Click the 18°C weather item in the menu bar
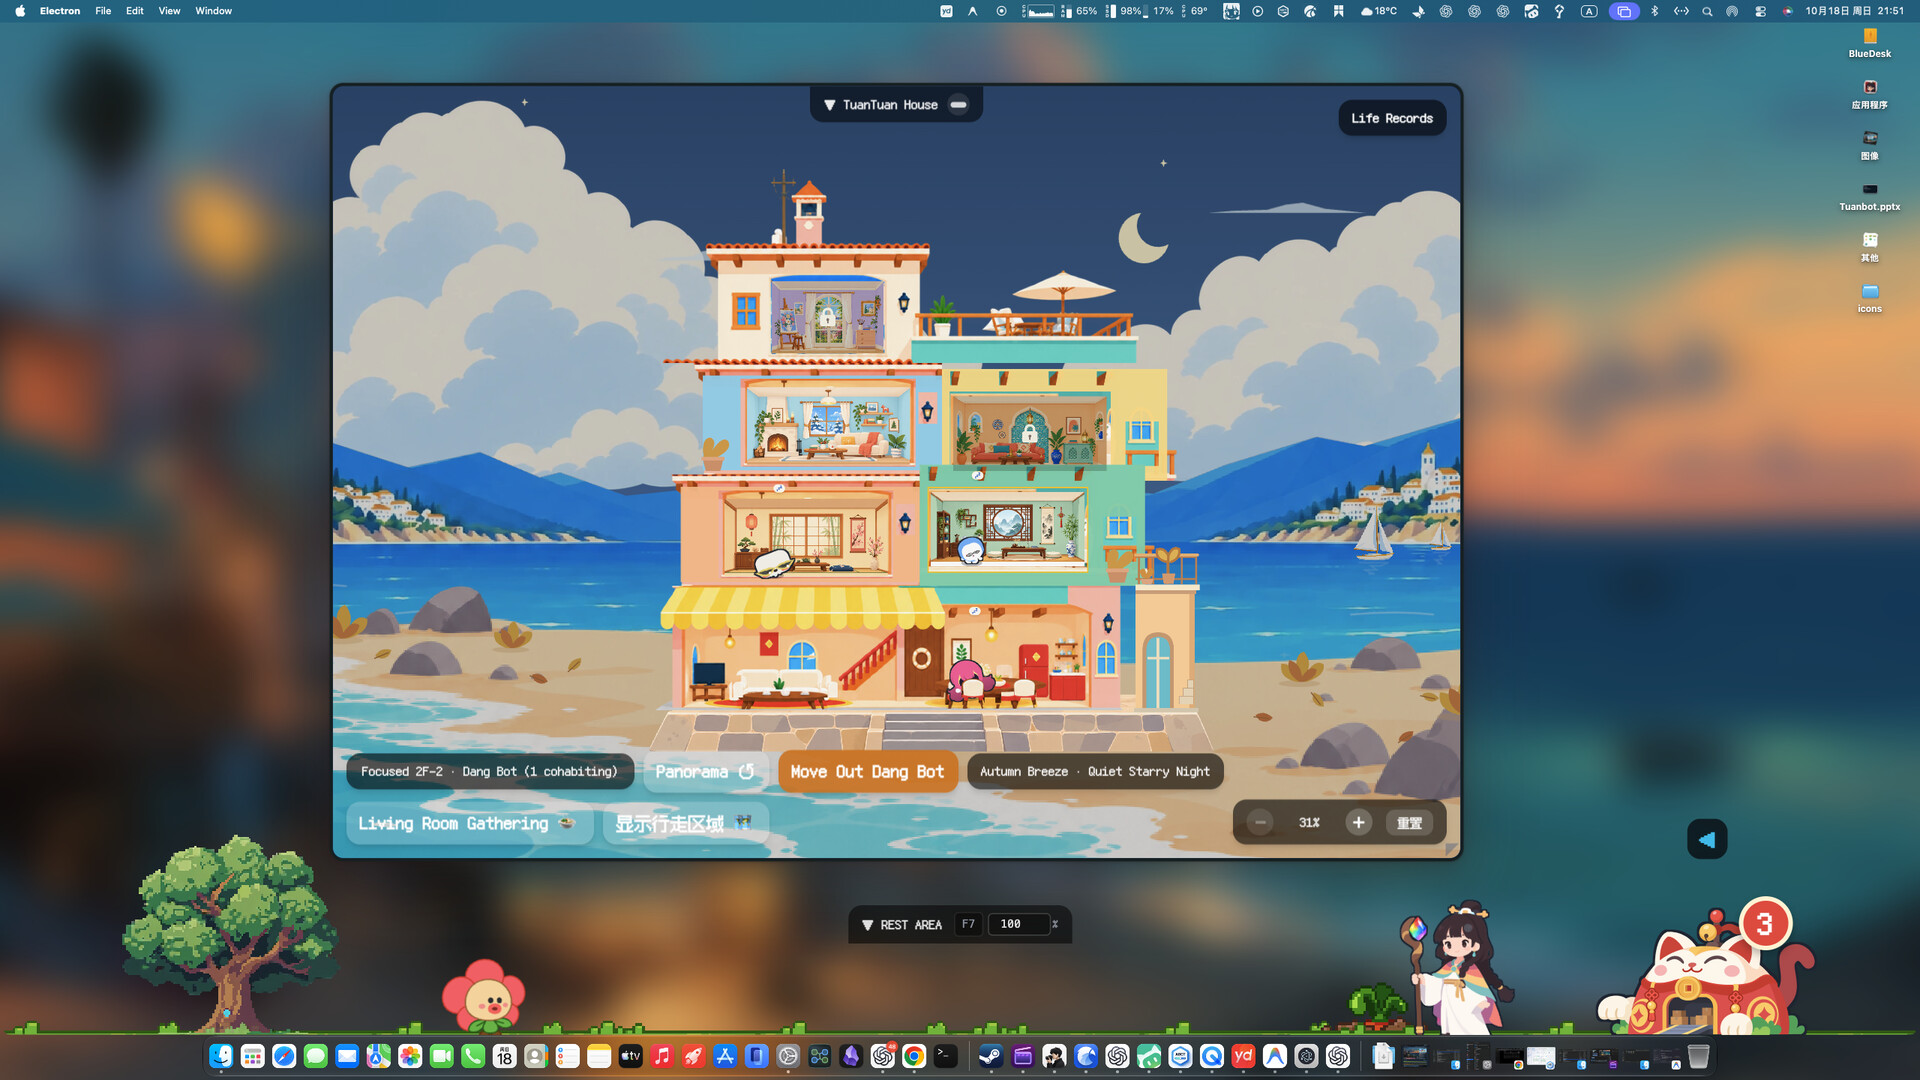Image resolution: width=1920 pixels, height=1080 pixels. pos(1379,11)
